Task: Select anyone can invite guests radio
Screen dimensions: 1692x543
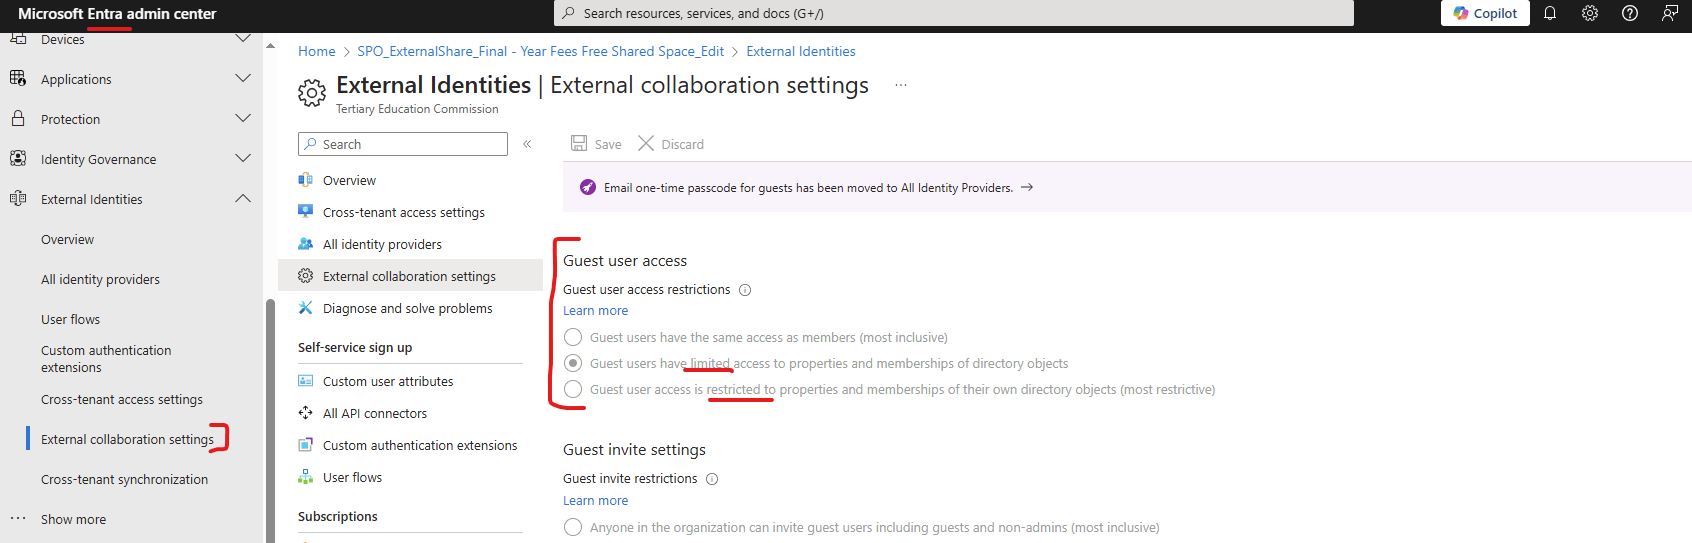Action: [573, 527]
